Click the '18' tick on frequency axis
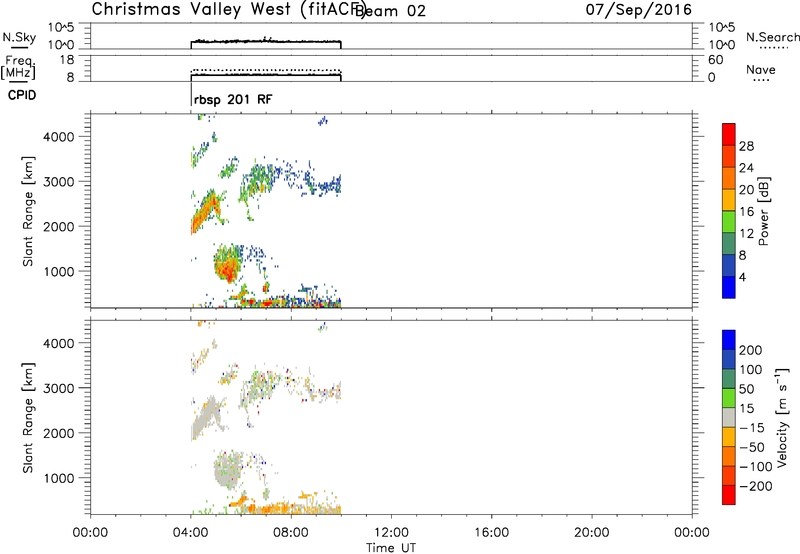 click(x=67, y=60)
